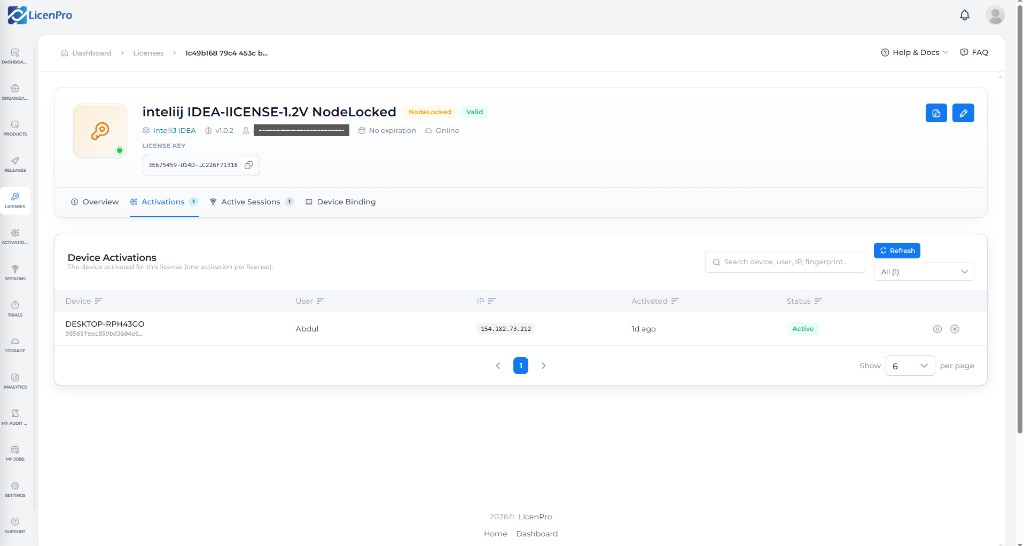Viewport: 1024px width, 546px height.
Task: Click the Dashboard footer link
Action: pos(537,534)
